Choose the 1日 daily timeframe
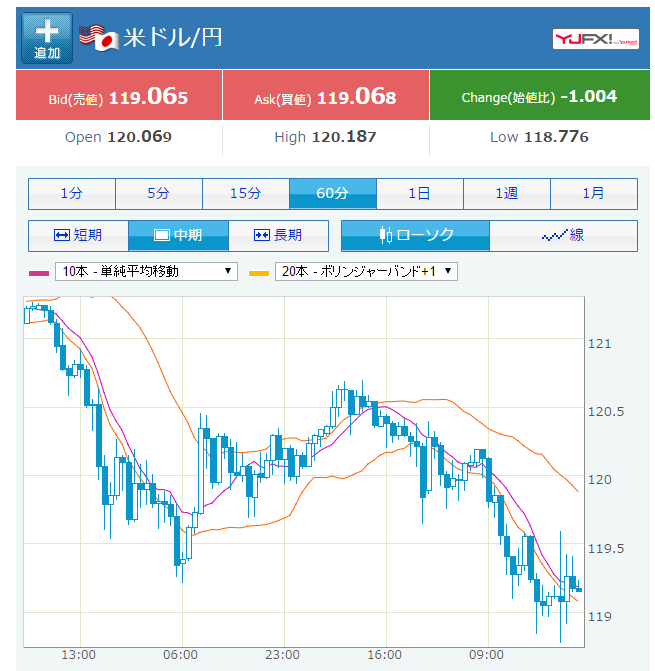 pyautogui.click(x=420, y=193)
